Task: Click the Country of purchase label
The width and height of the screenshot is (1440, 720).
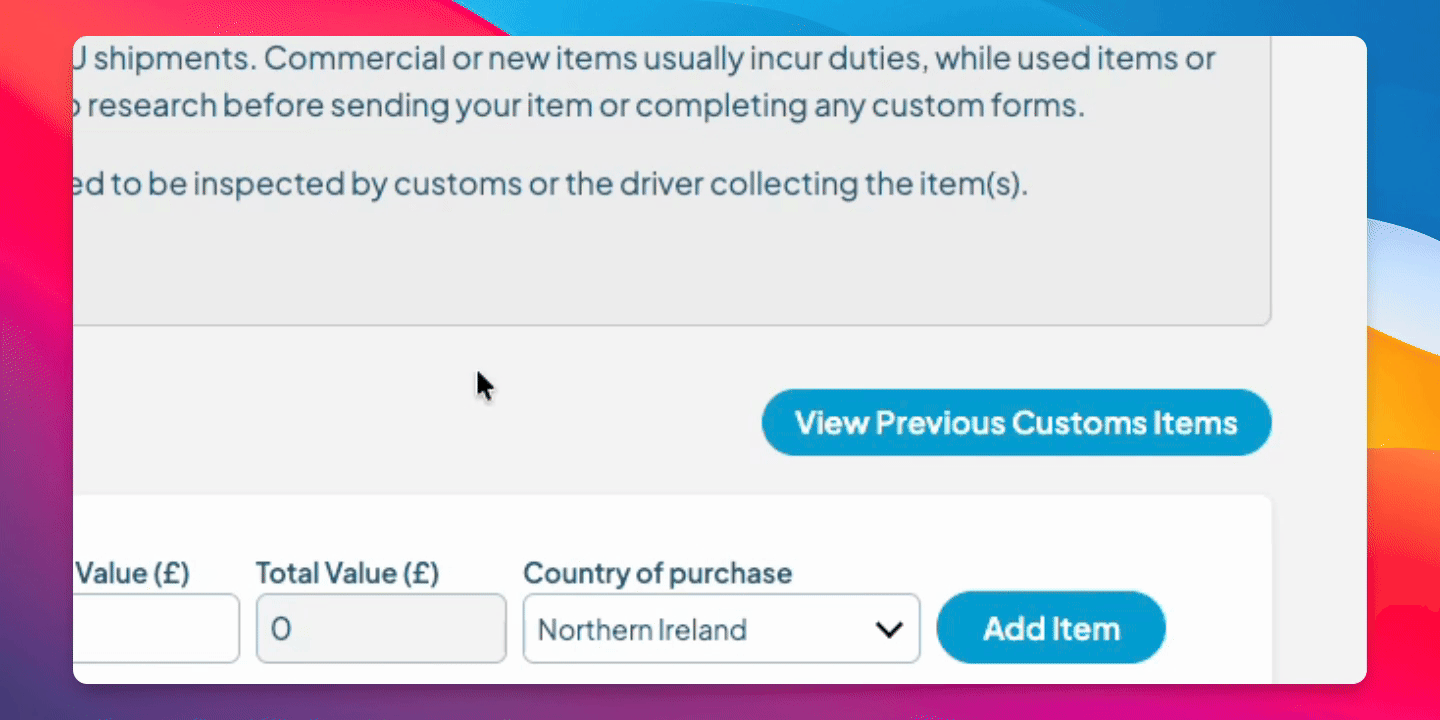Action: point(657,573)
